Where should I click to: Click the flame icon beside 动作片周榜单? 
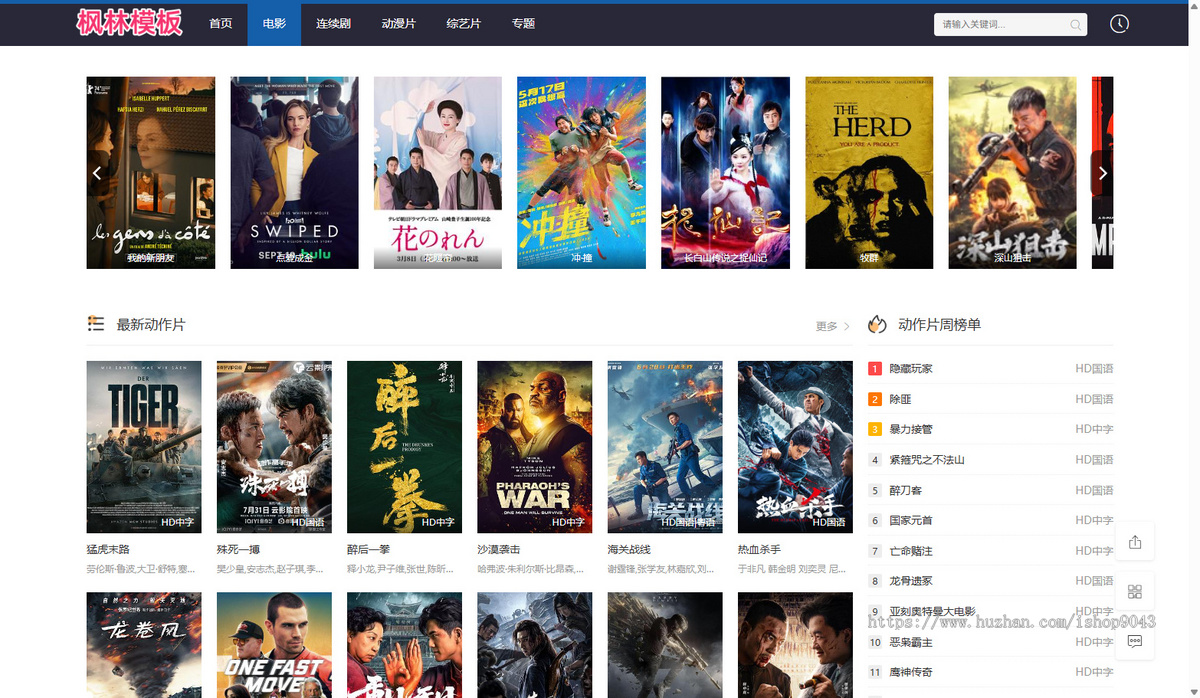coord(877,324)
